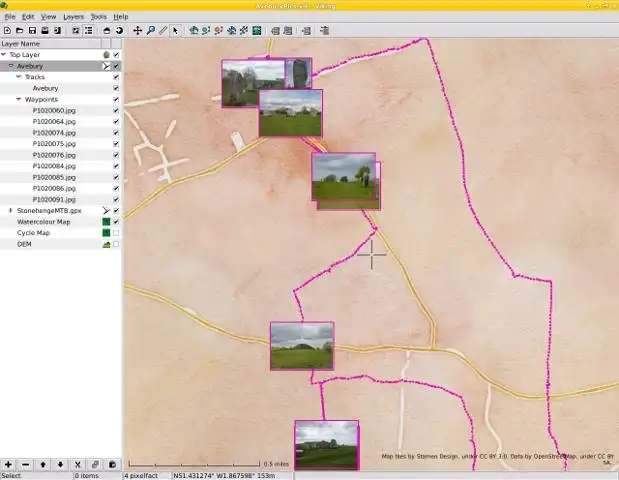Click the New file toolbar icon
The width and height of the screenshot is (619, 480).
tap(7, 30)
